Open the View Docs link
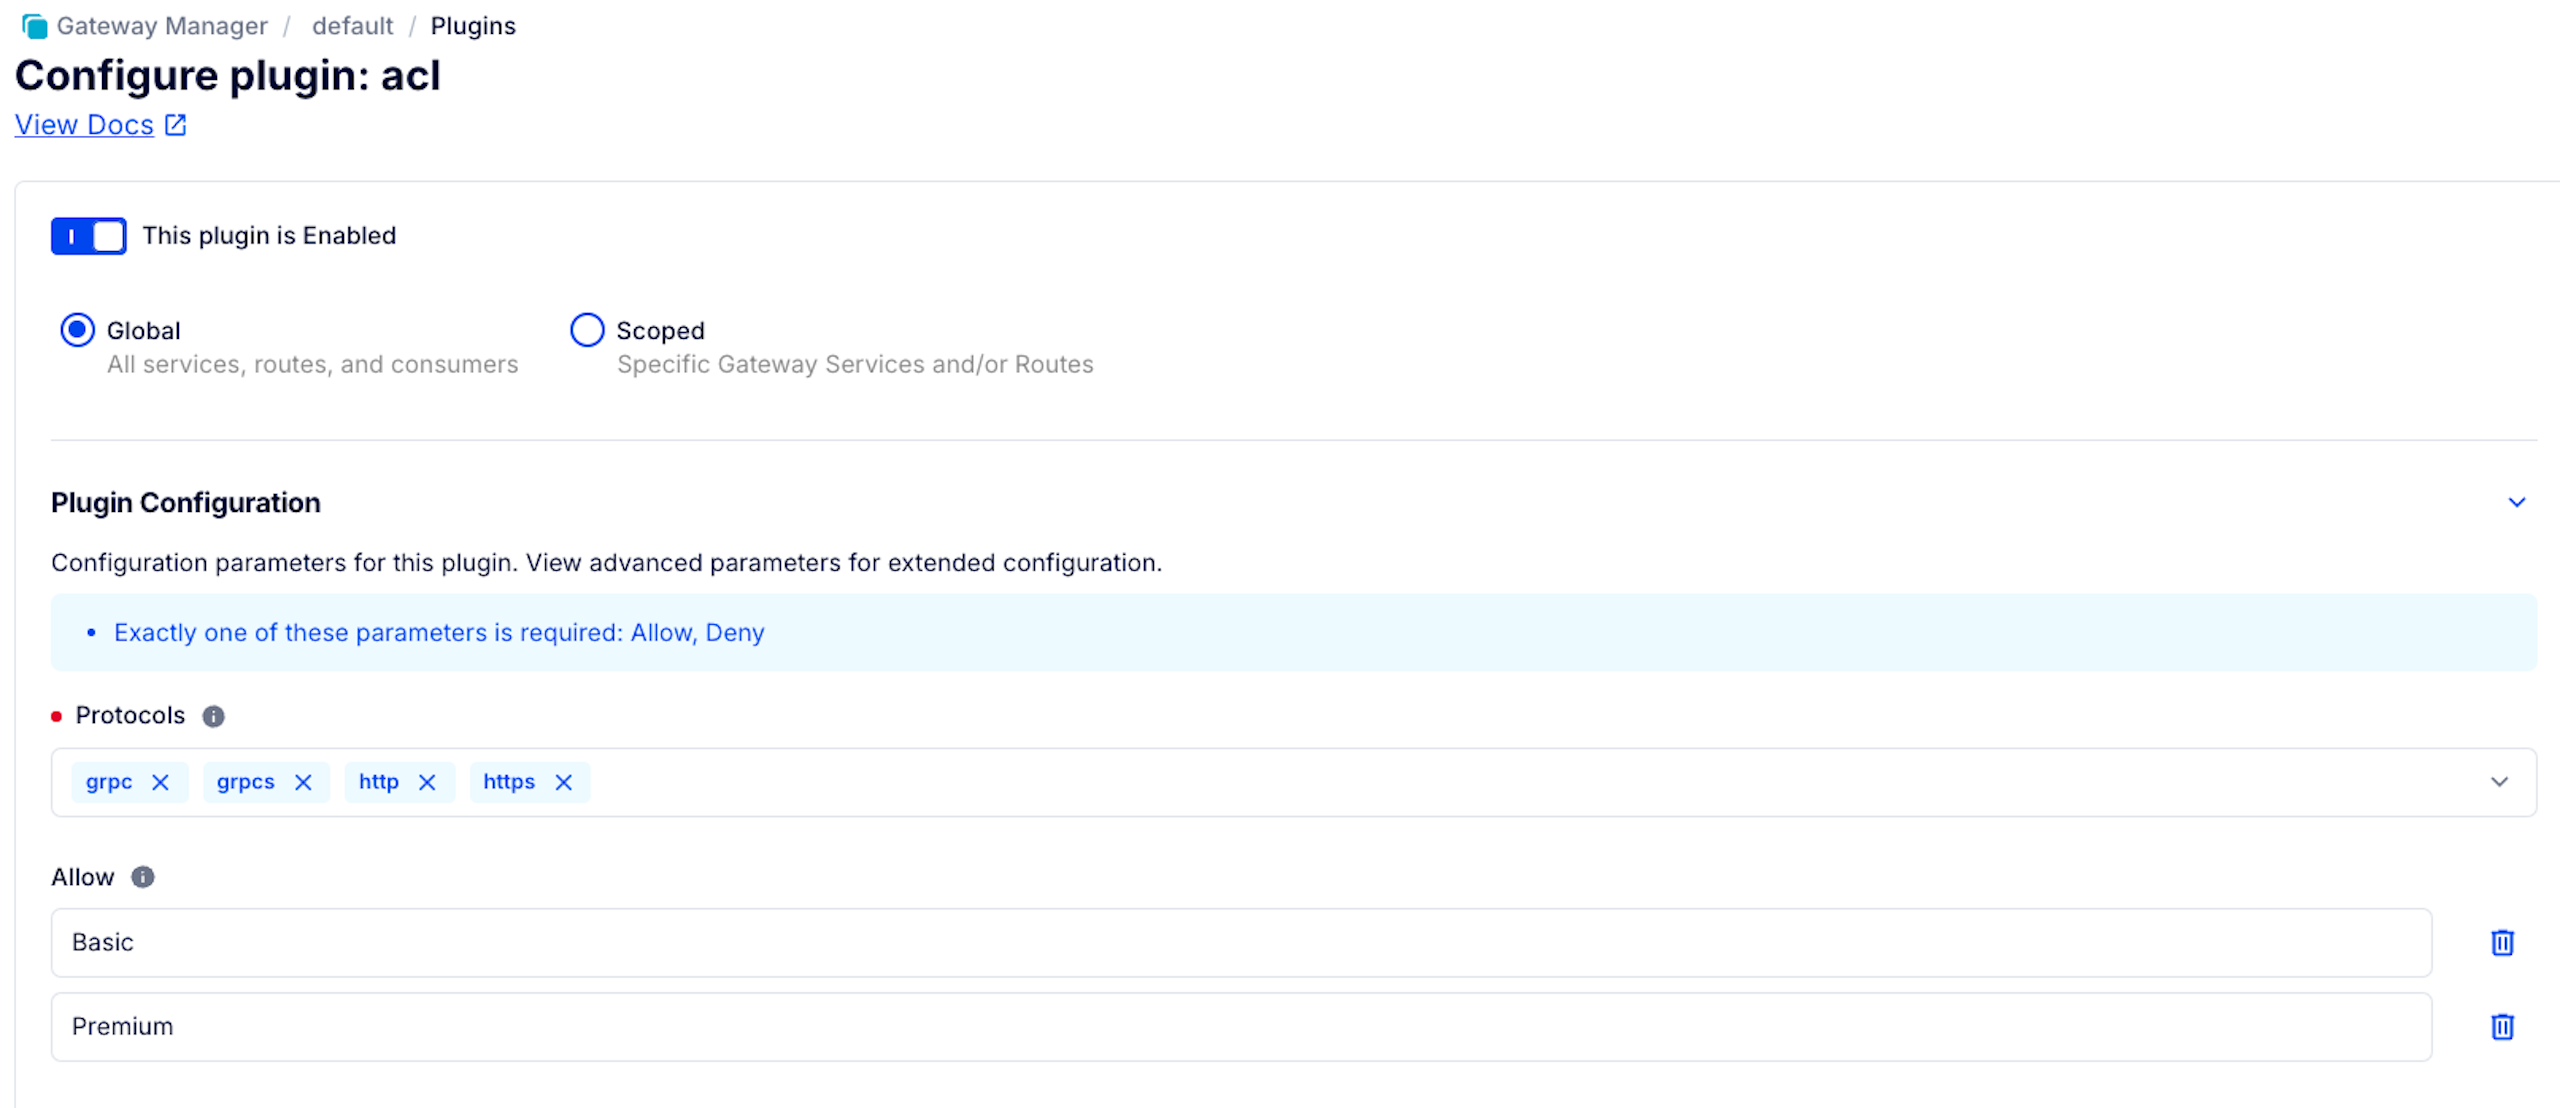The image size is (2560, 1108). pos(84,125)
